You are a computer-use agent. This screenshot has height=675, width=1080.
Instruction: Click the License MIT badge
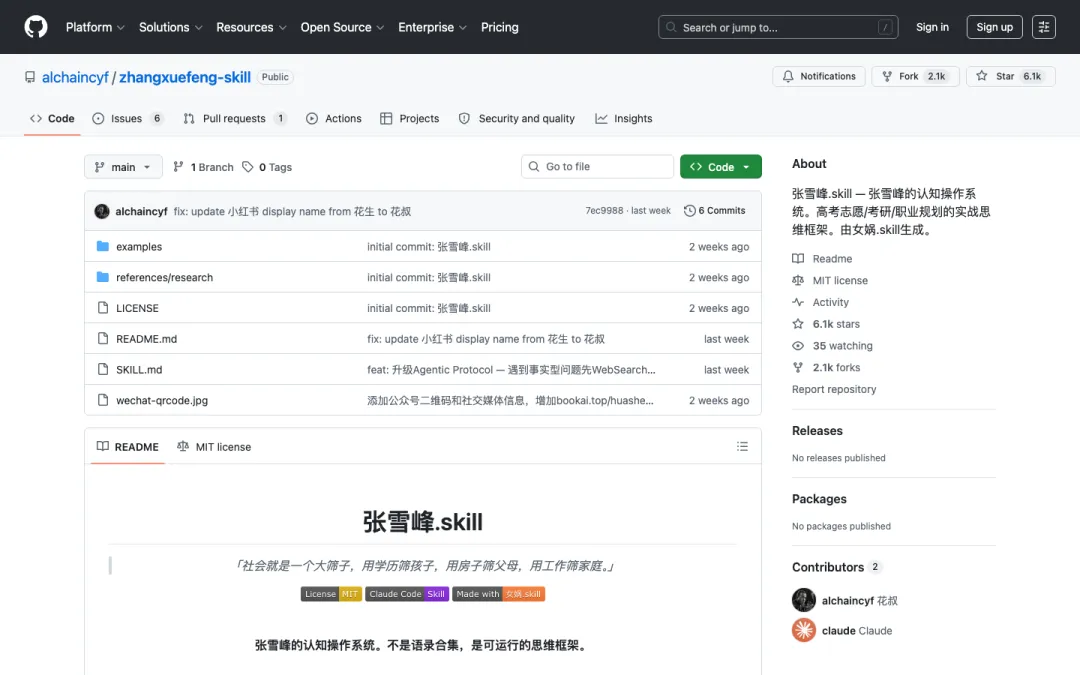point(331,594)
